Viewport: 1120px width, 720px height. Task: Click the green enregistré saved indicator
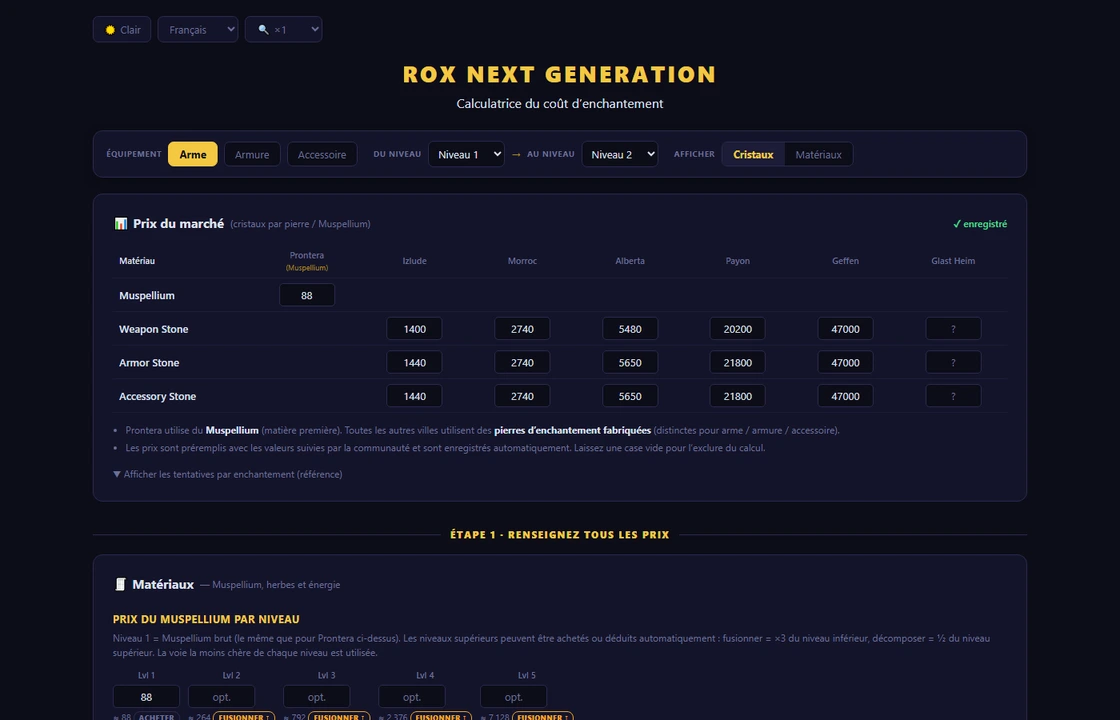[980, 224]
